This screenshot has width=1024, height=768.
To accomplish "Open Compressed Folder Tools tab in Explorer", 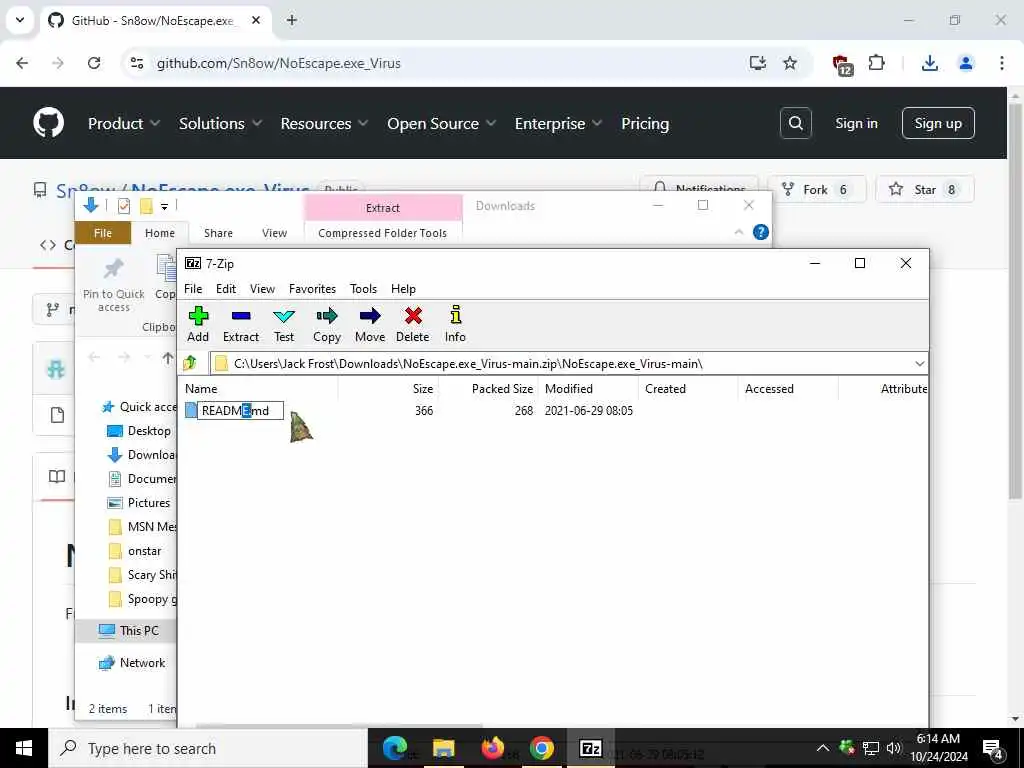I will click(x=383, y=233).
